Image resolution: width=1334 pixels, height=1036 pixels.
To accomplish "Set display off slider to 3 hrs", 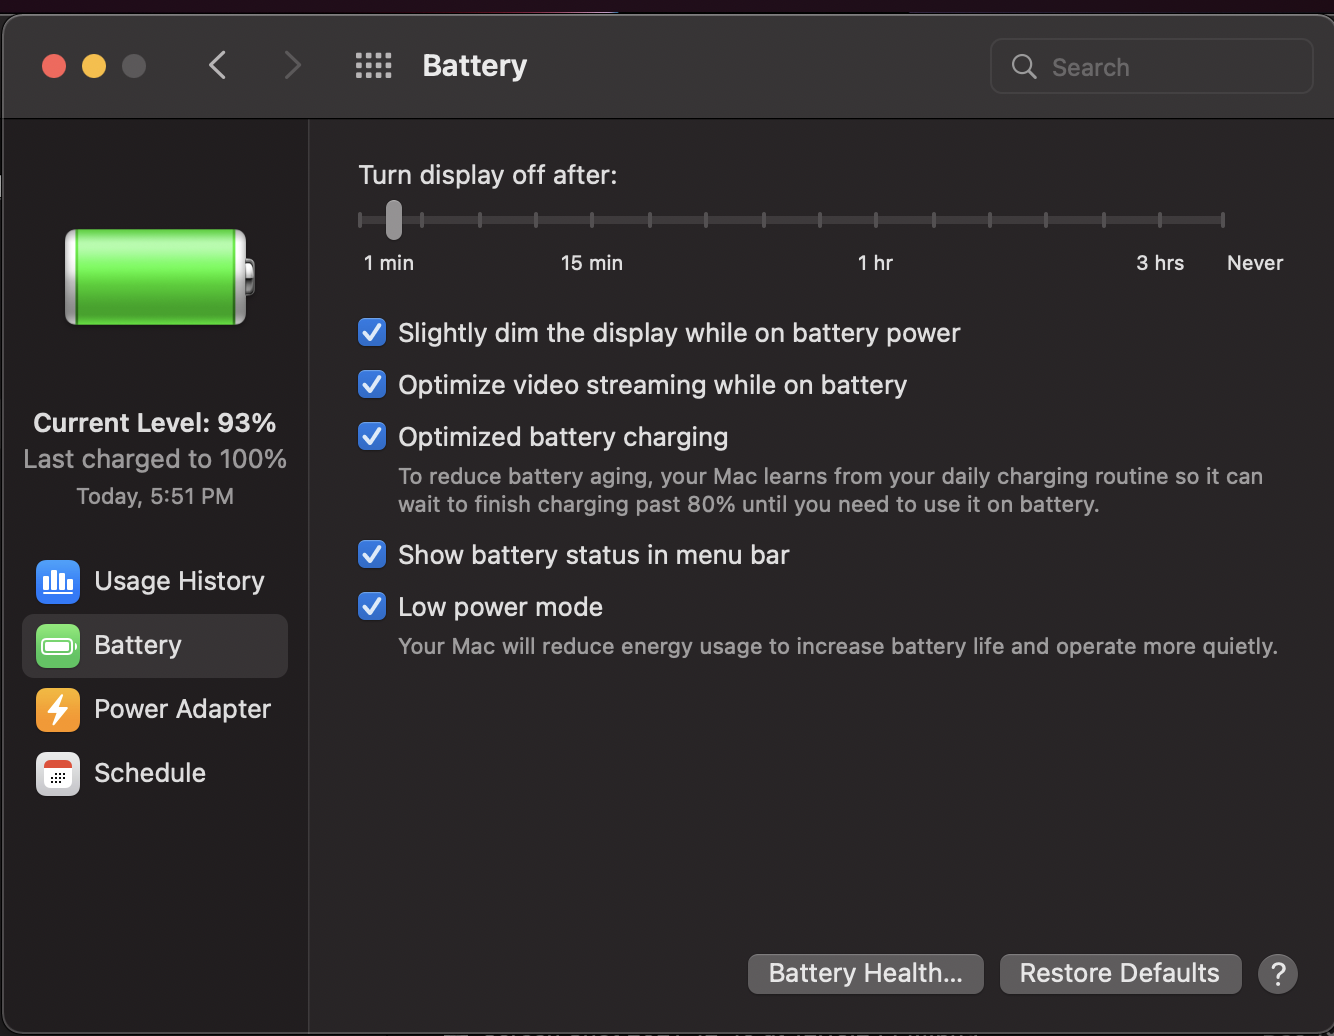I will click(x=1160, y=220).
